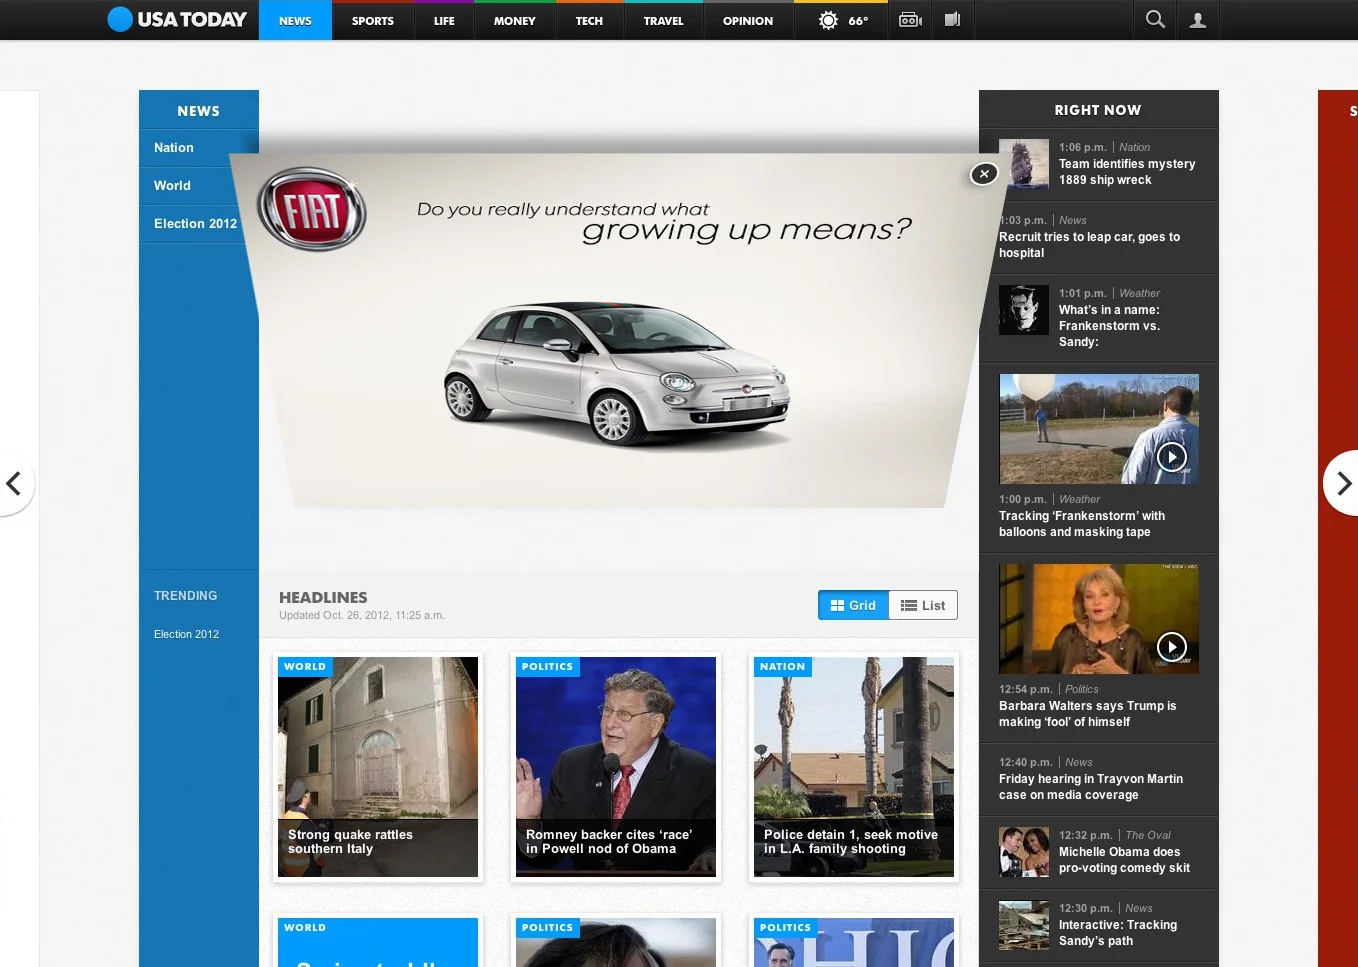Go to next section with right arrow
The image size is (1358, 967).
[1342, 484]
